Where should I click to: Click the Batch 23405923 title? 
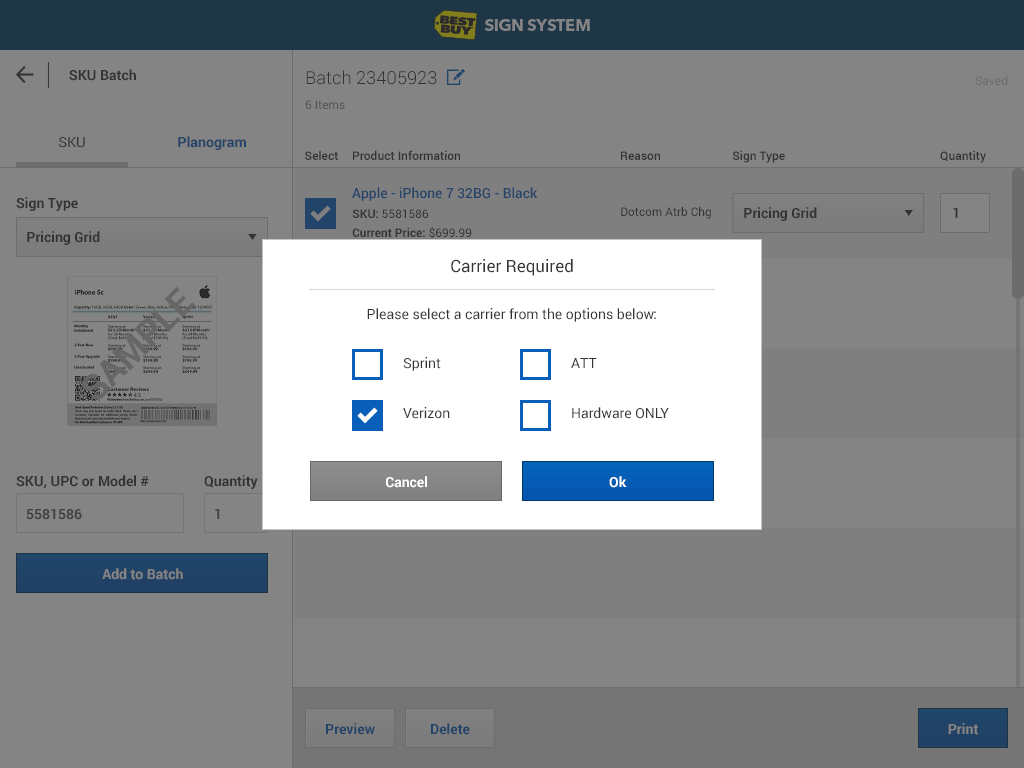(x=371, y=78)
